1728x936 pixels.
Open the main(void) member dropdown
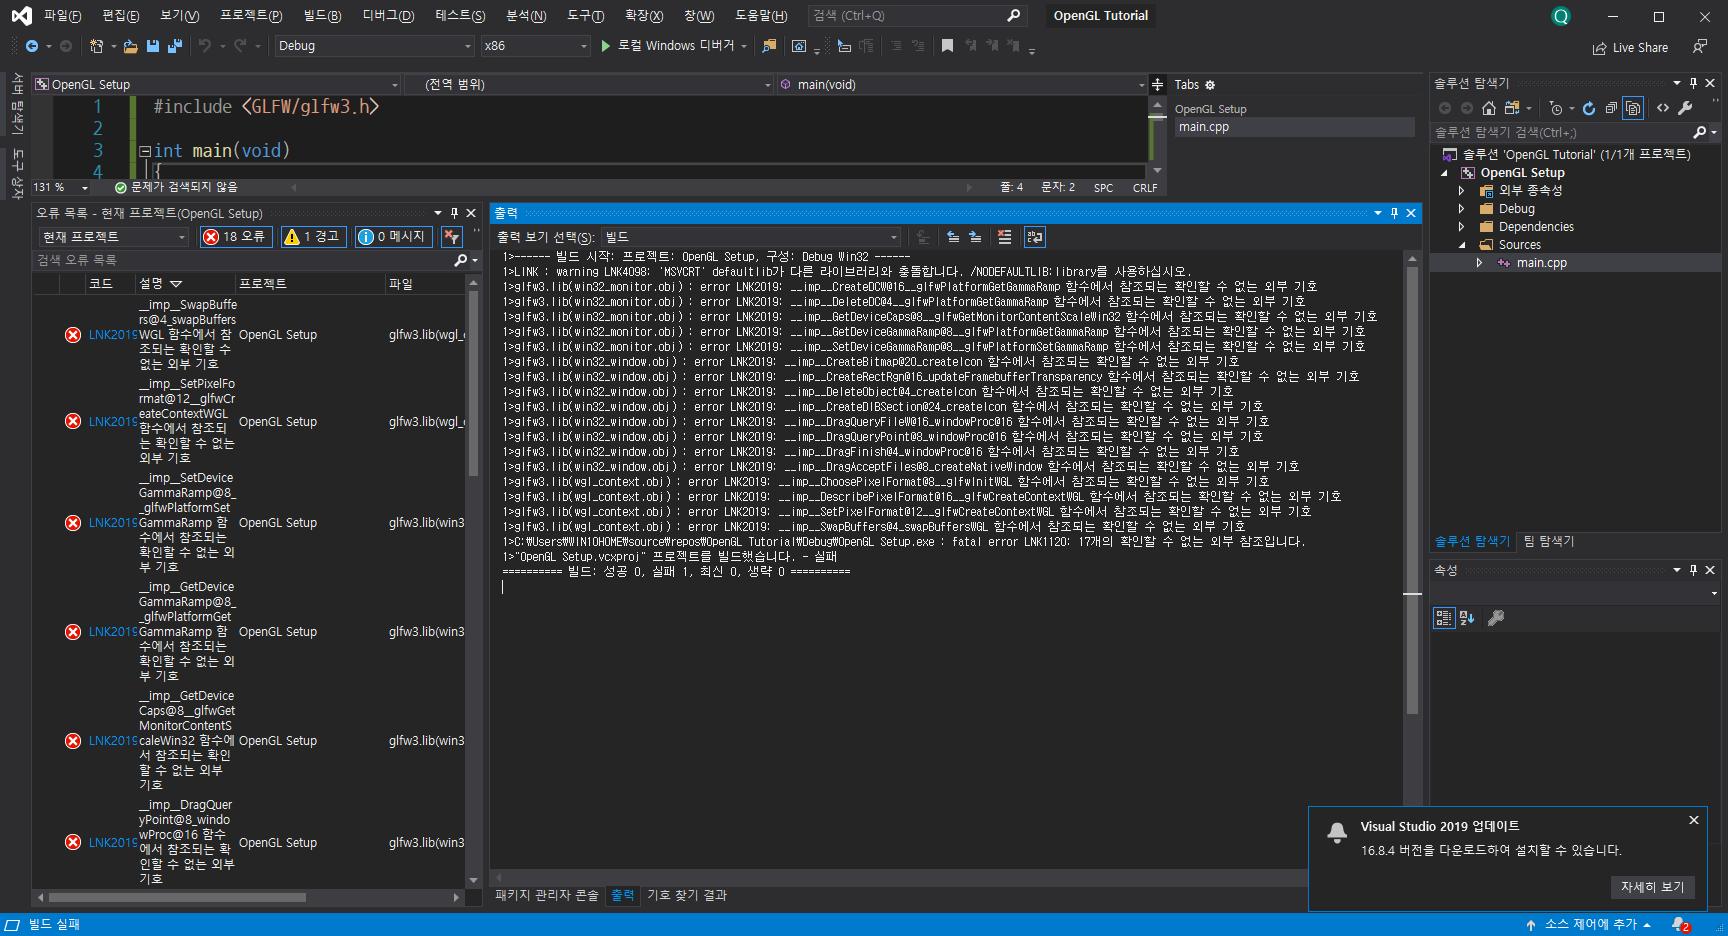click(962, 85)
